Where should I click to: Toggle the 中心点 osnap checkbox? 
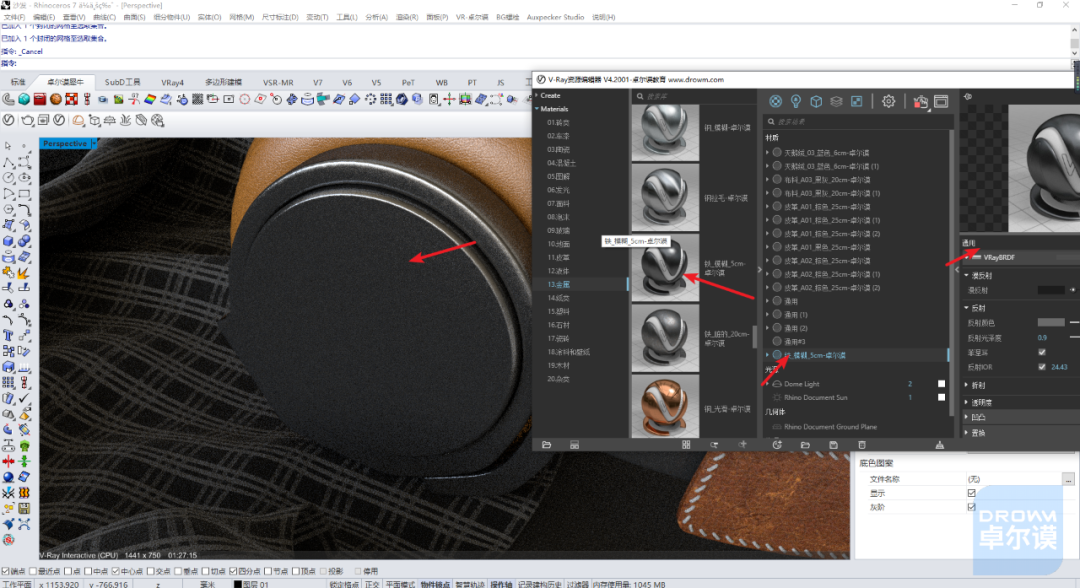[116, 571]
